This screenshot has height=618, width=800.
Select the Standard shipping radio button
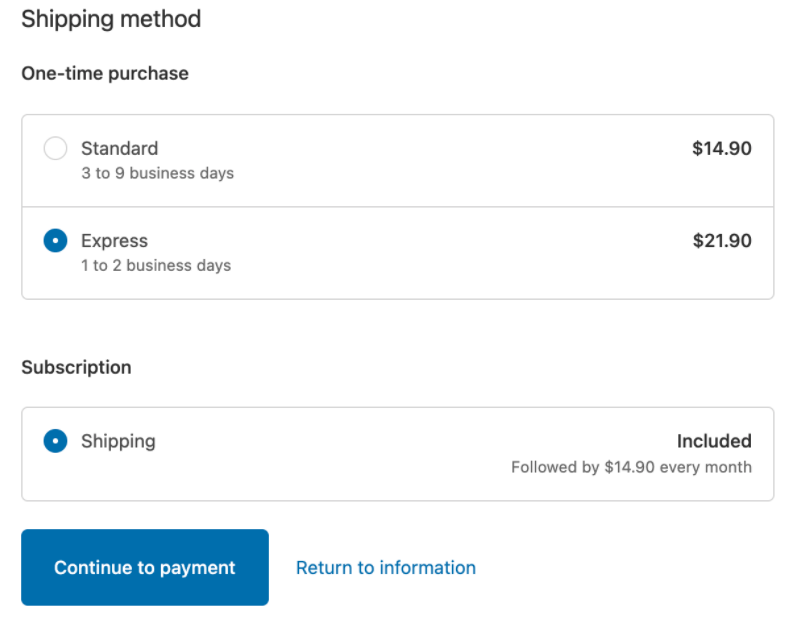point(55,148)
